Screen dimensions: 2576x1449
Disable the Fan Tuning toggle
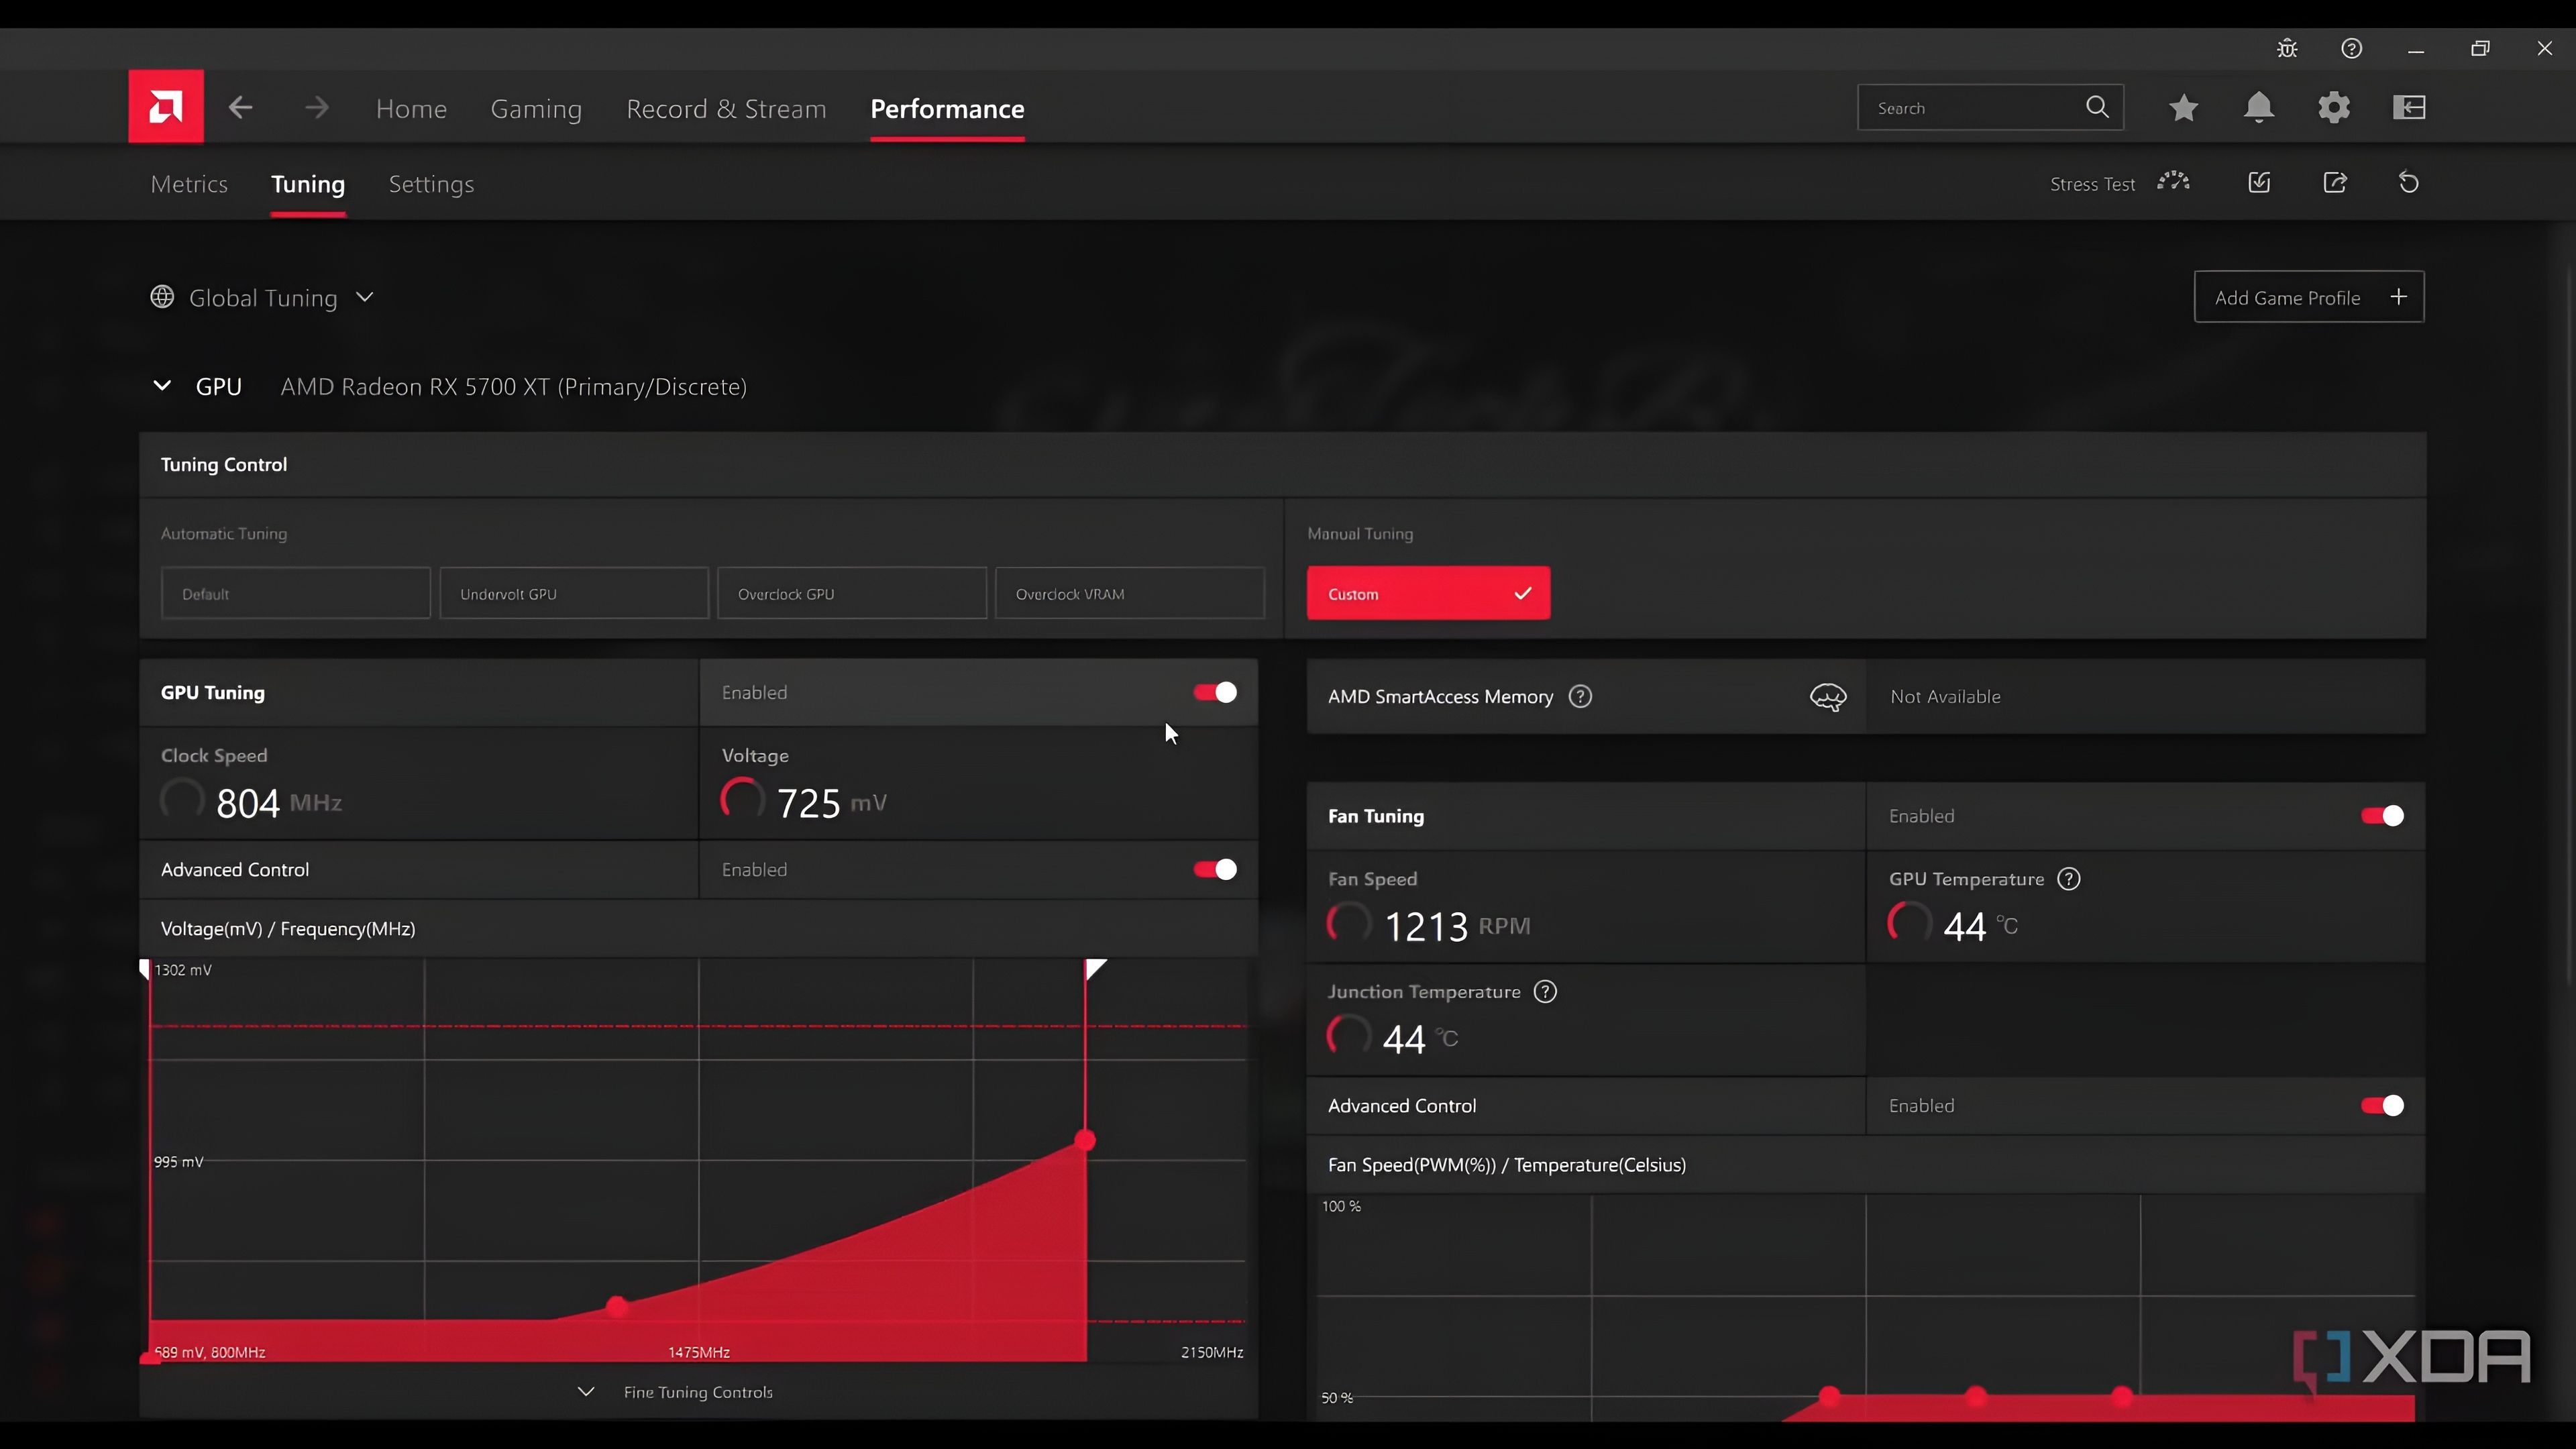pos(2382,816)
